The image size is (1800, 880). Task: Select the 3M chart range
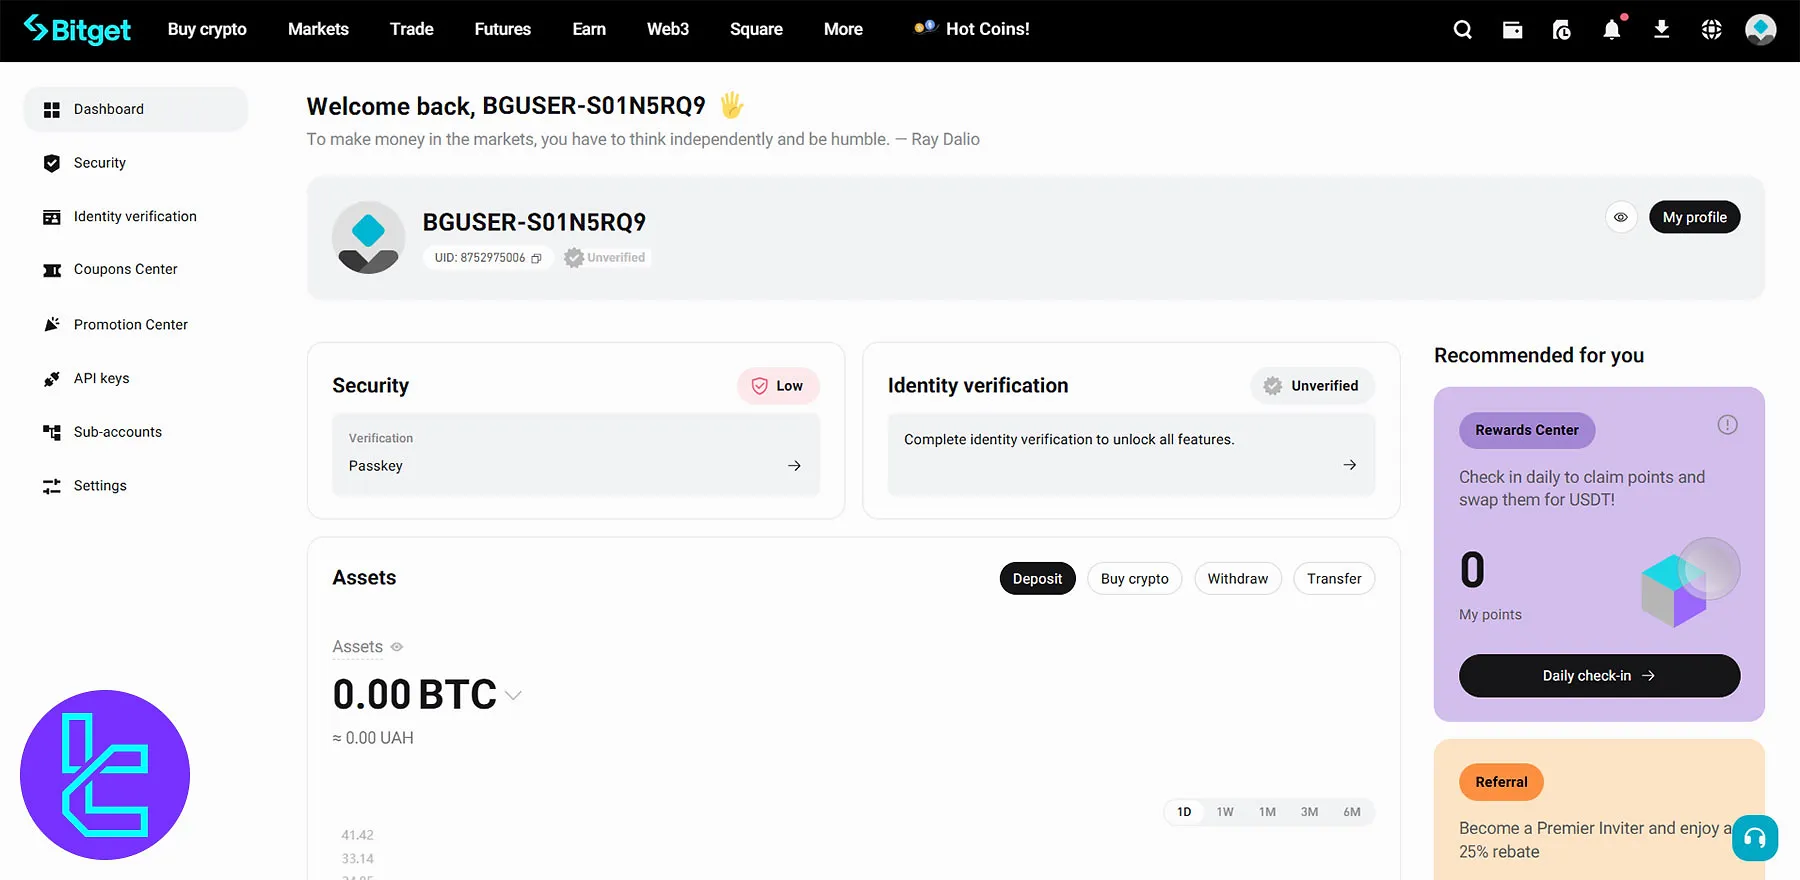[x=1309, y=812]
